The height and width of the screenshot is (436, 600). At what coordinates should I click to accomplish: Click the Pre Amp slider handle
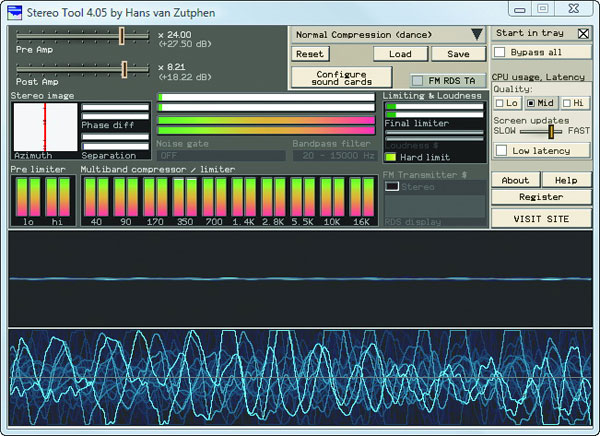(121, 36)
